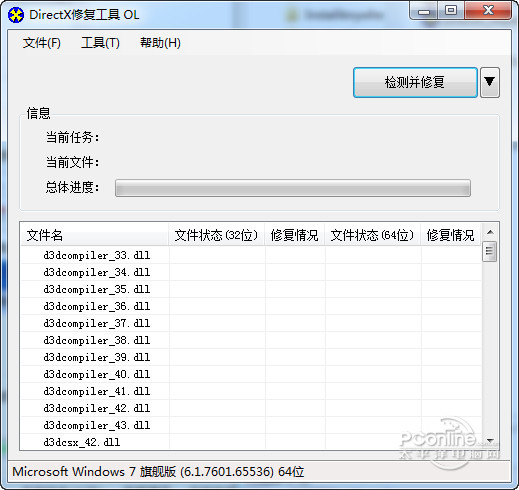Image resolution: width=519 pixels, height=490 pixels.
Task: Select d3dcompiler_42.dll row
Action: coord(251,408)
